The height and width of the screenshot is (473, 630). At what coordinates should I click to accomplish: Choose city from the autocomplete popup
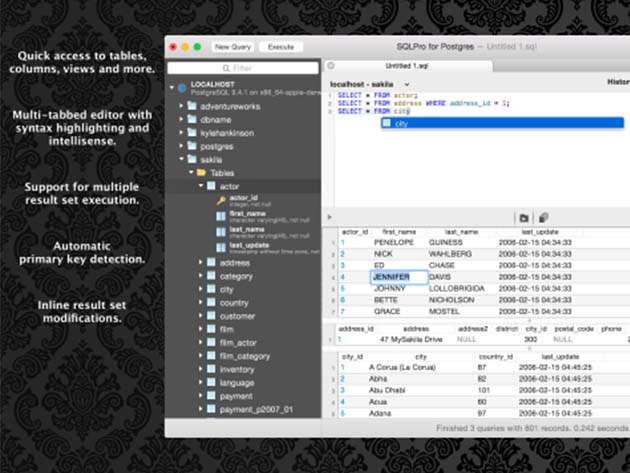(502, 123)
